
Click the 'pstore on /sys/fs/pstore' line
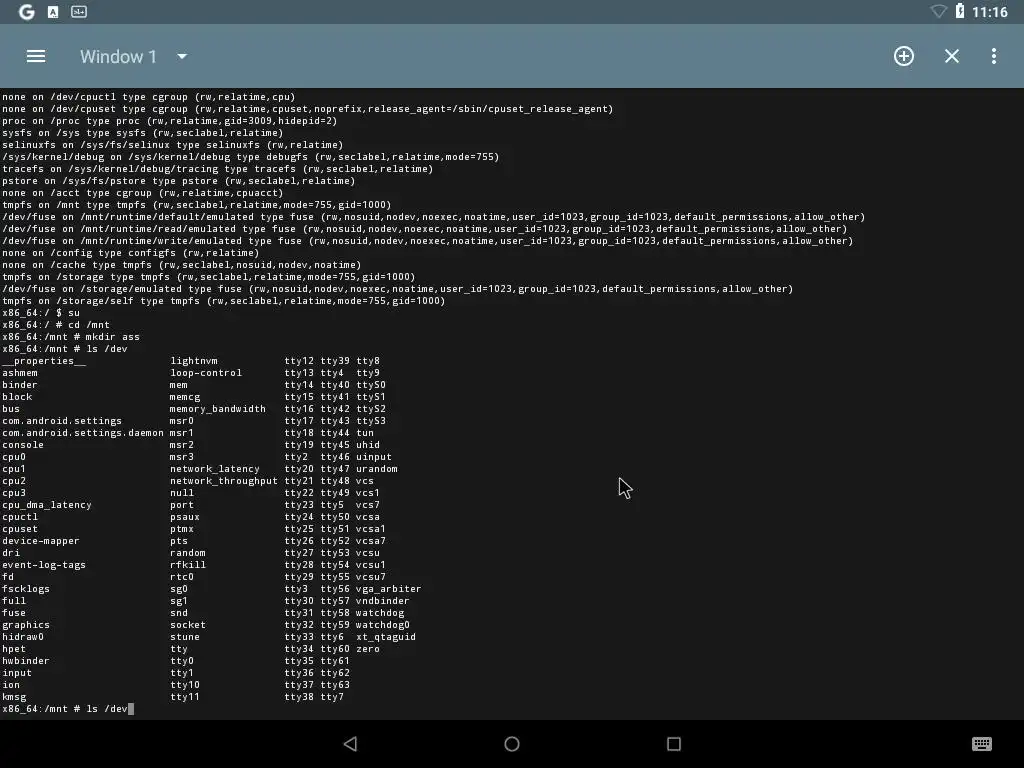(178, 181)
